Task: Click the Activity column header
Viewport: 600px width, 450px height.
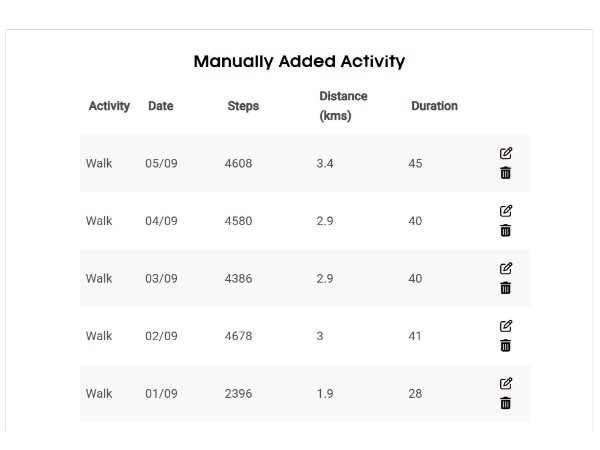Action: [x=109, y=106]
